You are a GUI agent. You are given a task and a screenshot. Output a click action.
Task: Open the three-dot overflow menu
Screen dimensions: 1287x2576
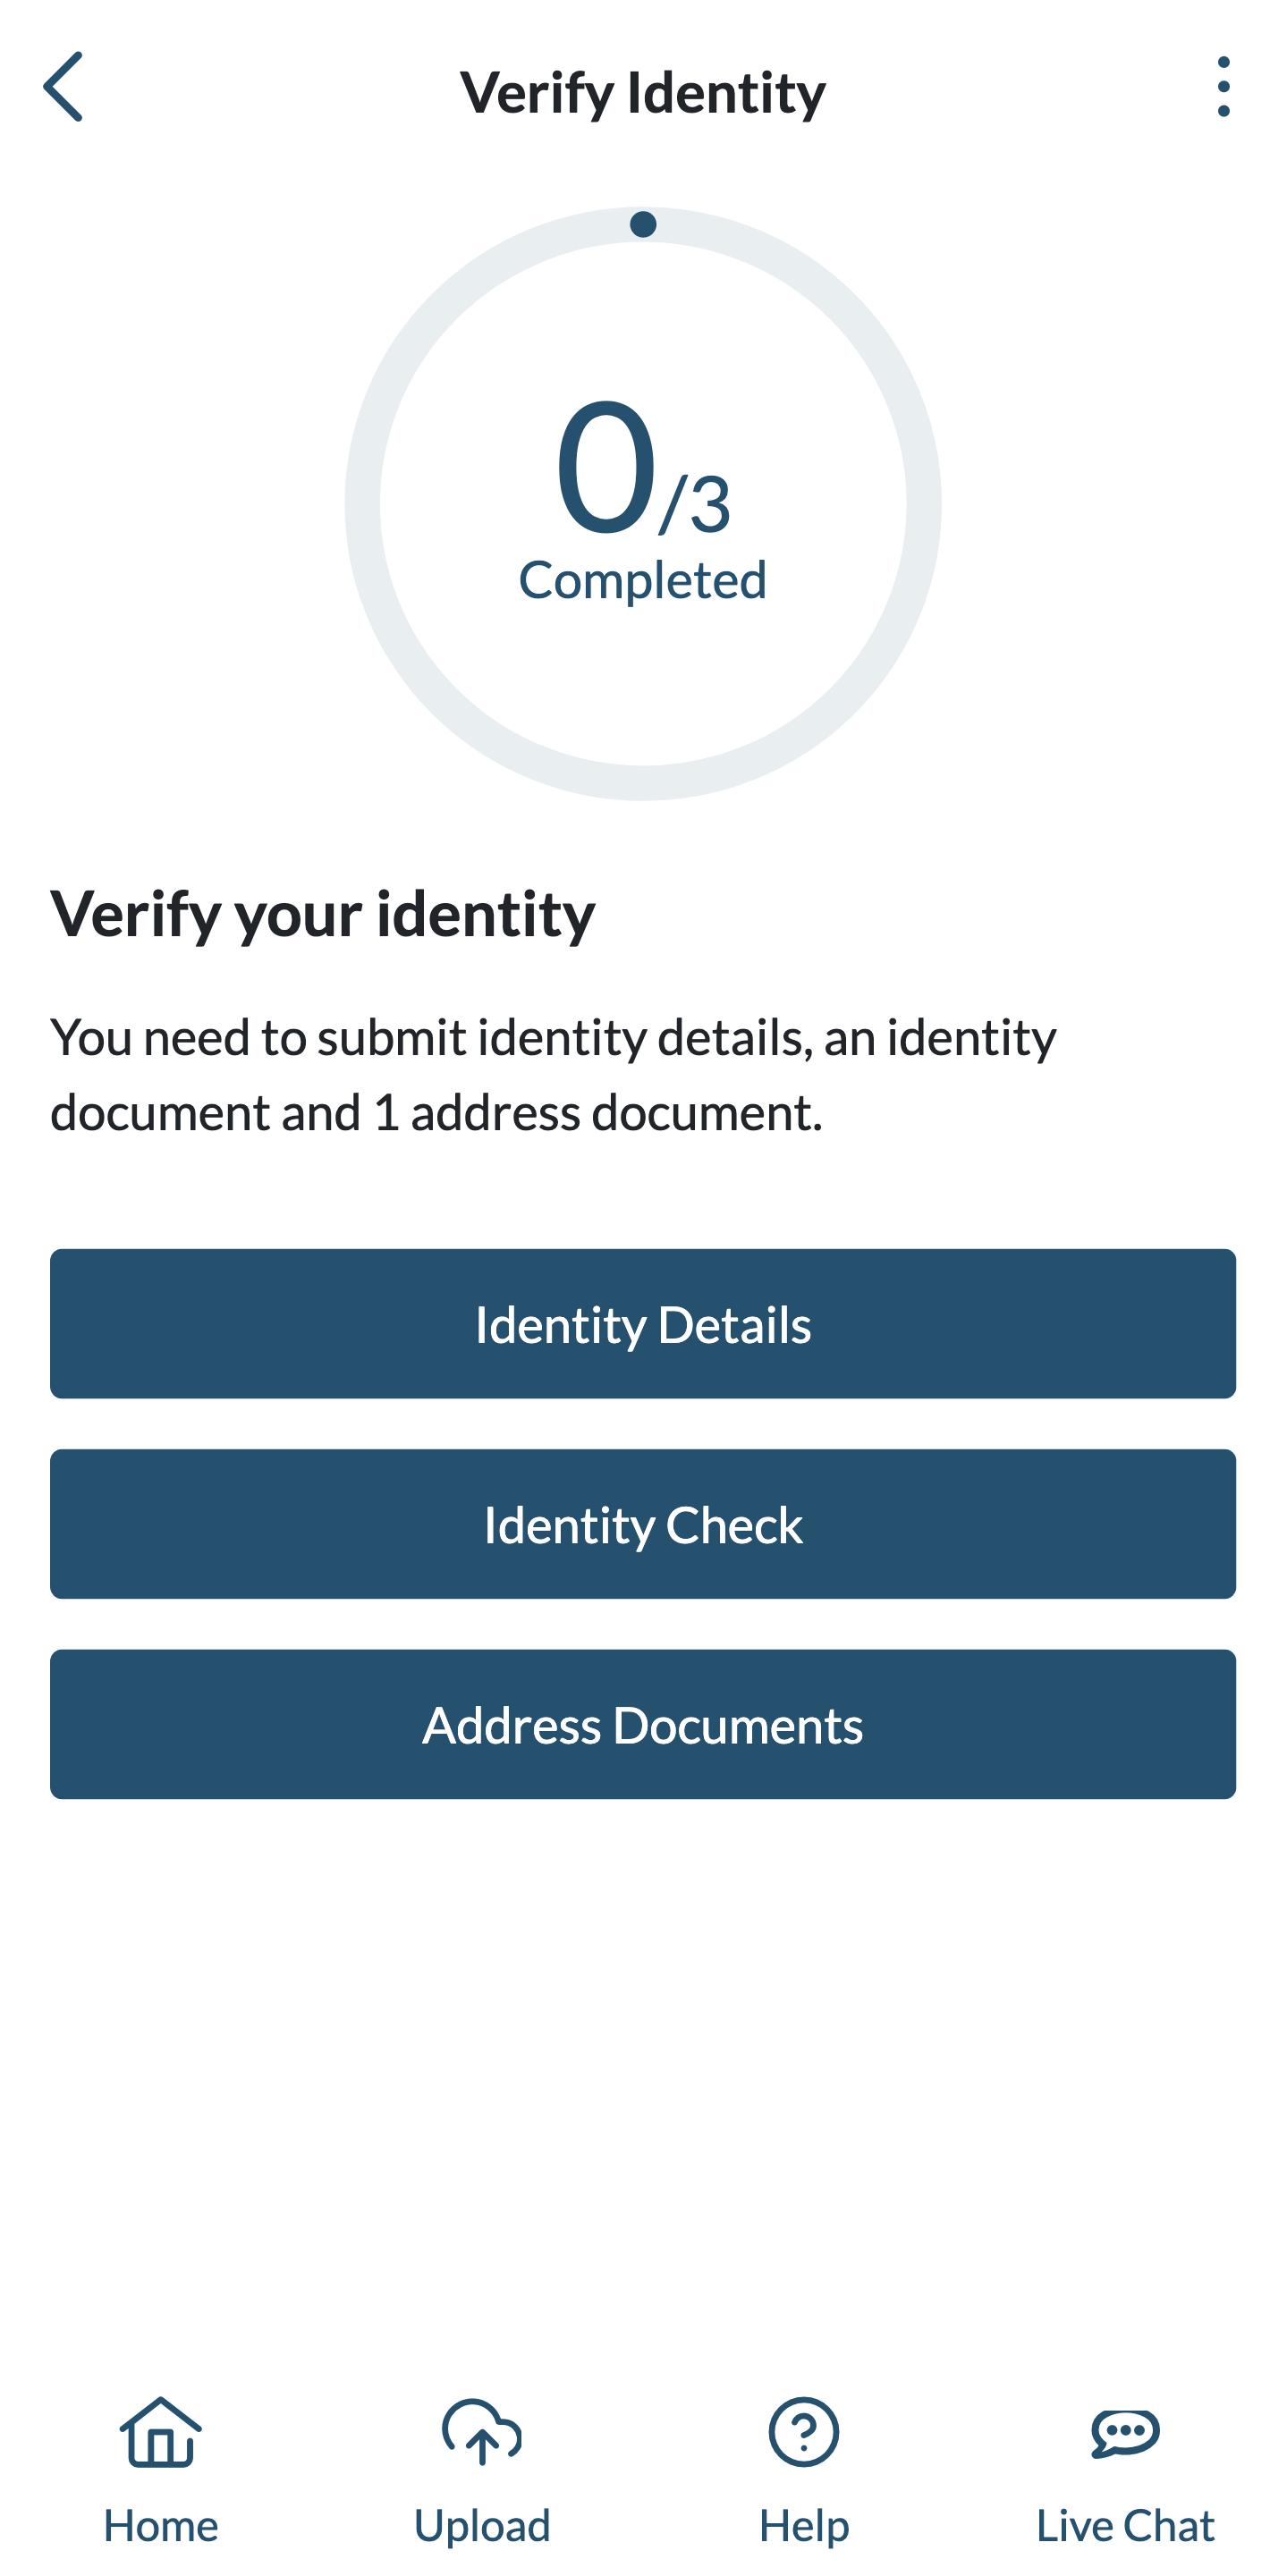tap(1222, 87)
